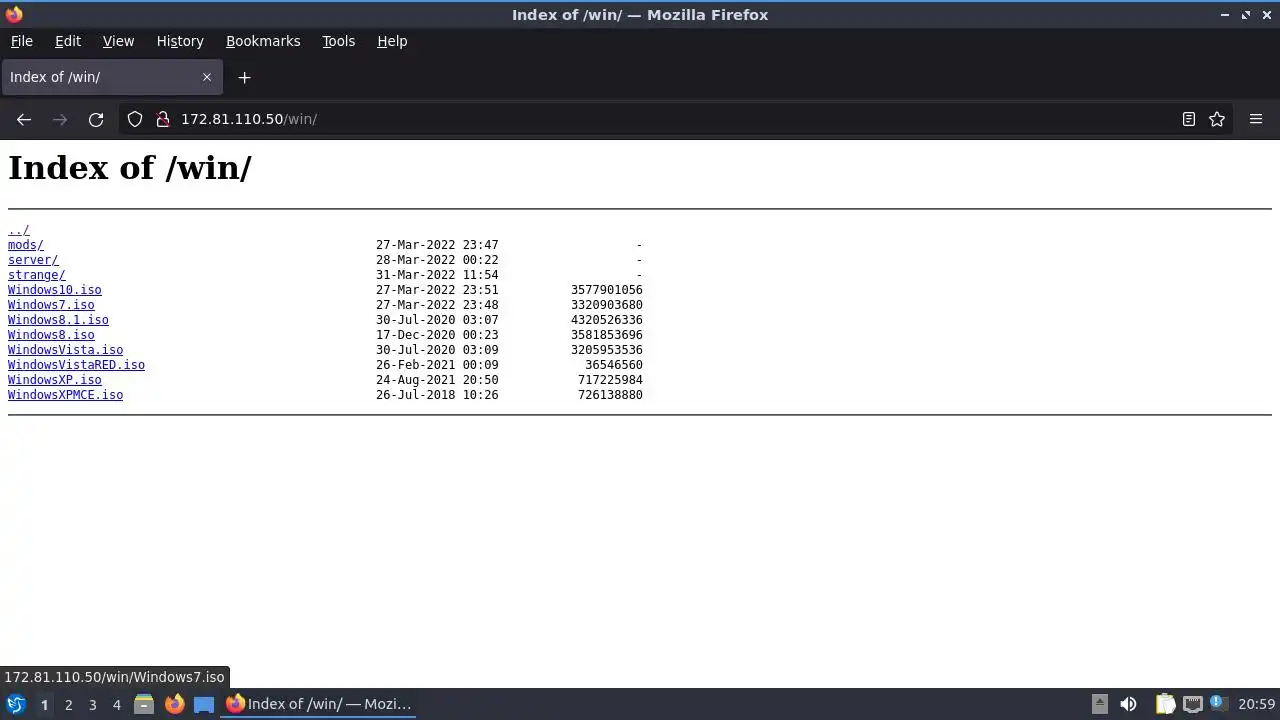Click the removable media tray icon

tap(1100, 704)
